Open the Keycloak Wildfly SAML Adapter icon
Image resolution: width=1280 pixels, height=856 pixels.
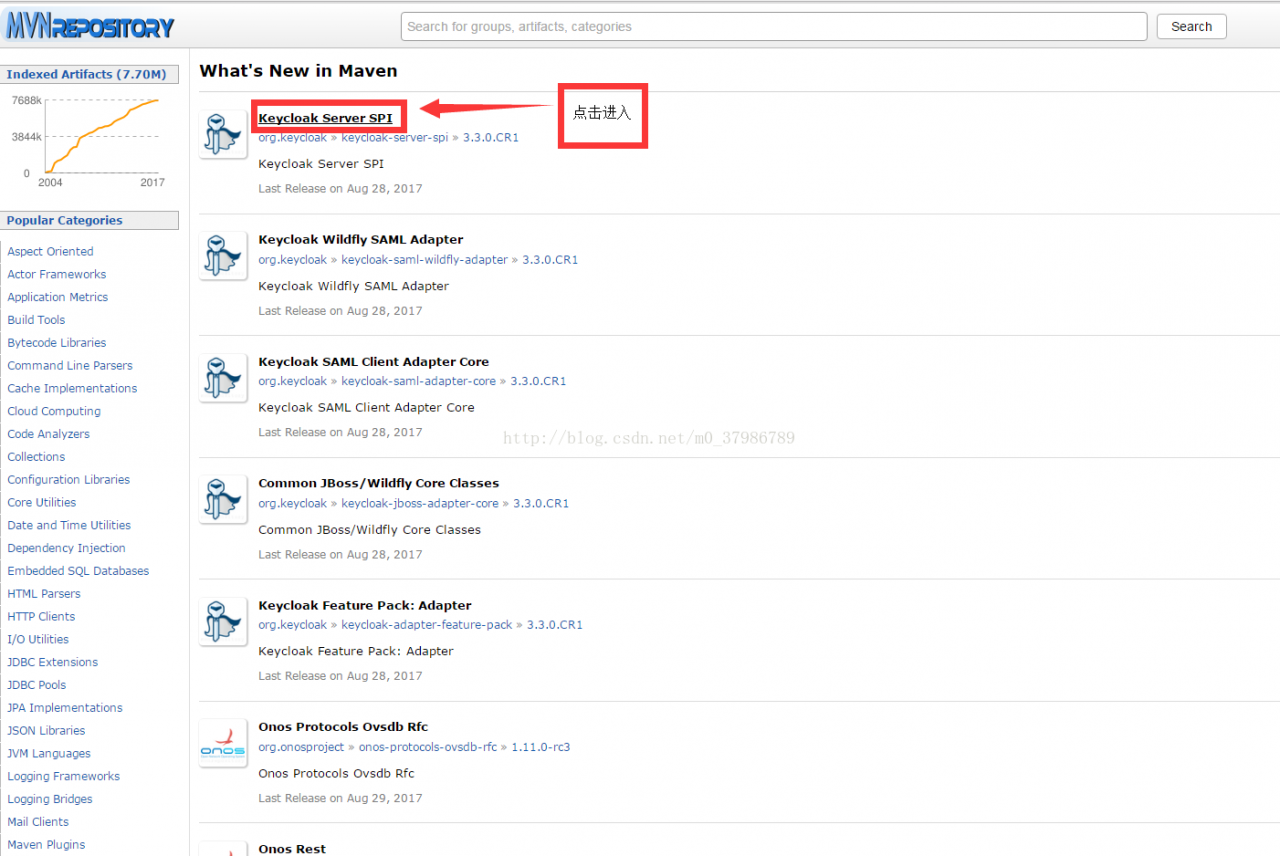click(x=223, y=257)
